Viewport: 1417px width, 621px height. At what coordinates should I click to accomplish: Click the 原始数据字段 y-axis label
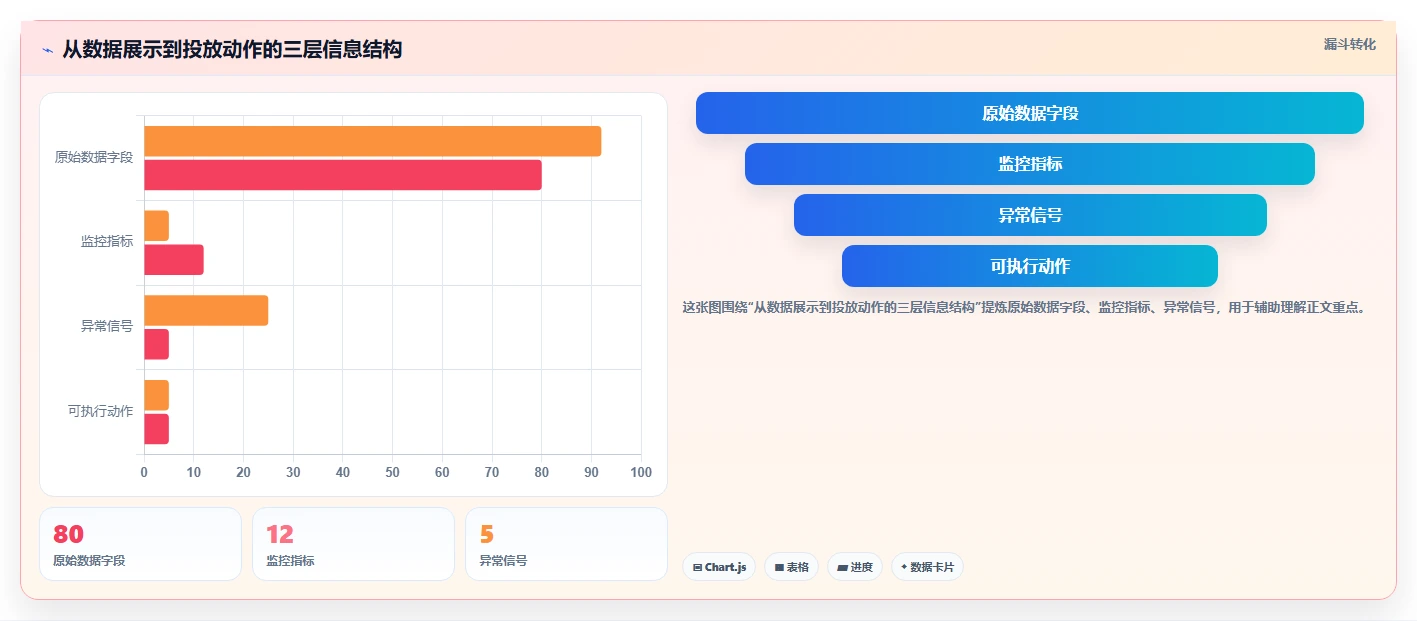tap(94, 157)
